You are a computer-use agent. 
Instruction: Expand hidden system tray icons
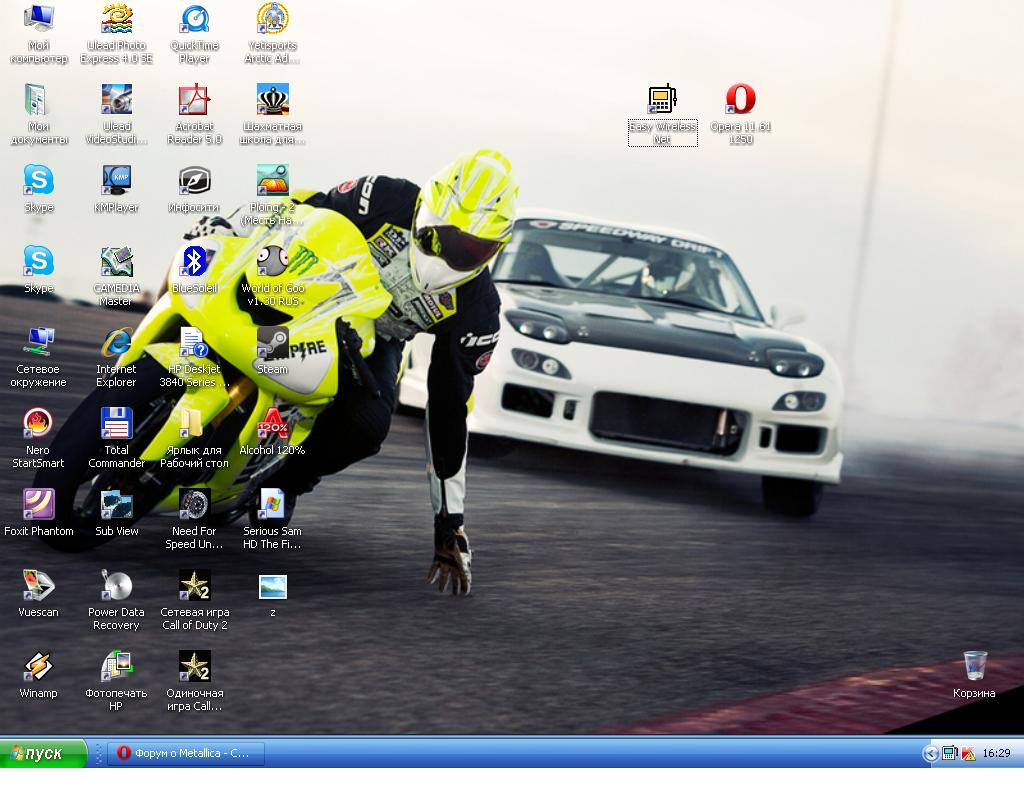930,754
